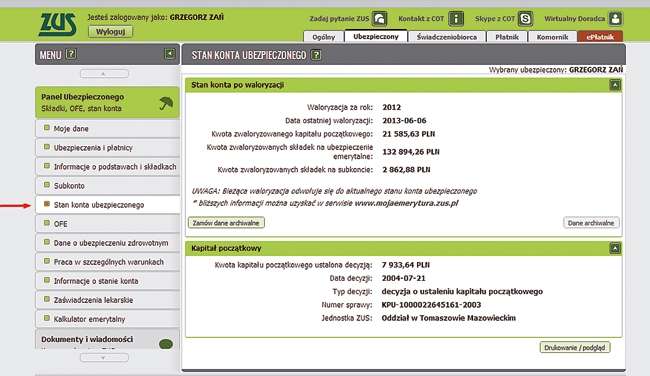Click the Wirtualny Doradca text link
Image resolution: width=650 pixels, height=376 pixels.
pos(575,19)
